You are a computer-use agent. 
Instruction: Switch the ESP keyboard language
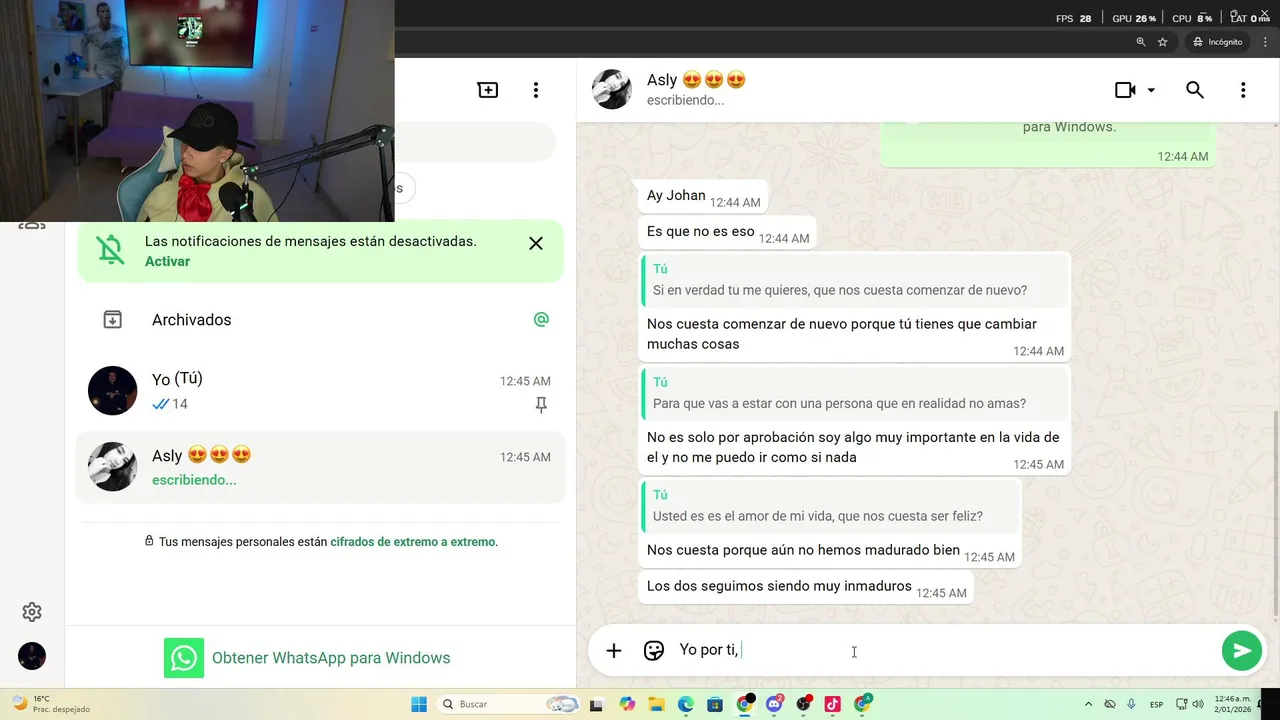(x=1156, y=704)
